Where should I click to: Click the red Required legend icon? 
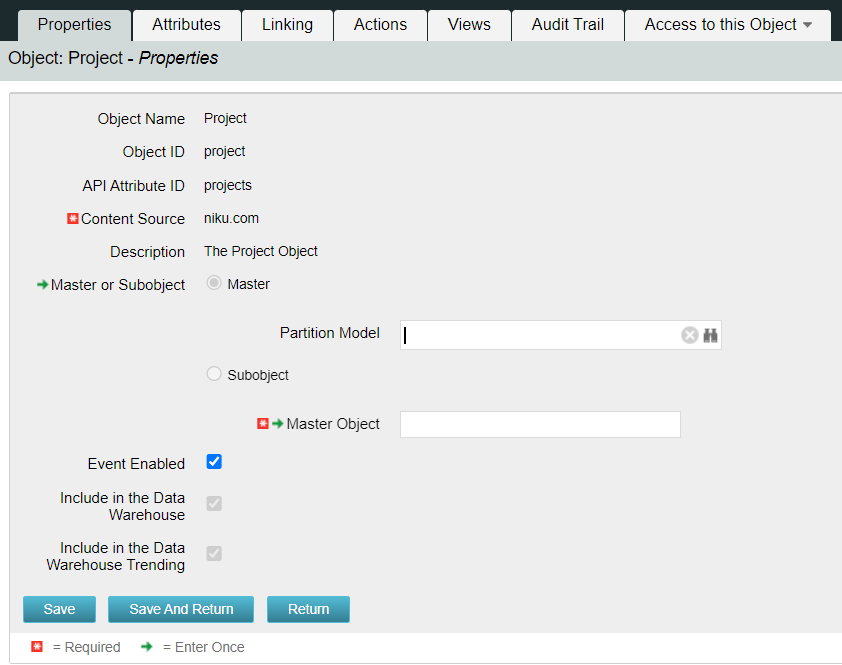[37, 647]
